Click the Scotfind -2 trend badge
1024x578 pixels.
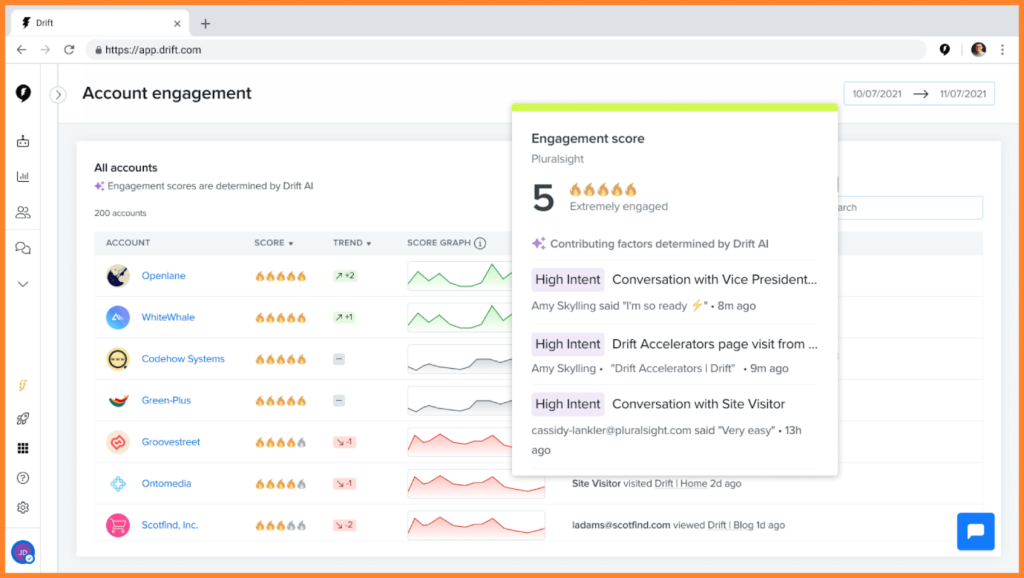point(344,525)
